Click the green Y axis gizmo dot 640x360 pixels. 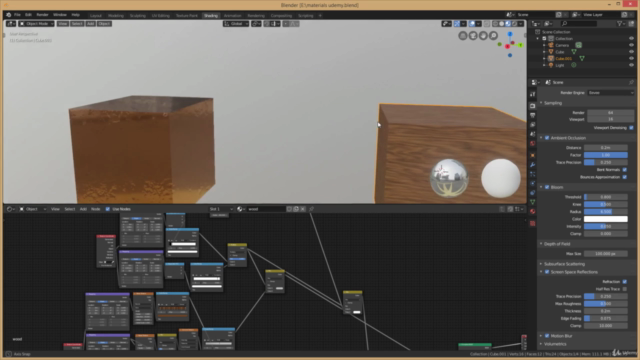520,45
